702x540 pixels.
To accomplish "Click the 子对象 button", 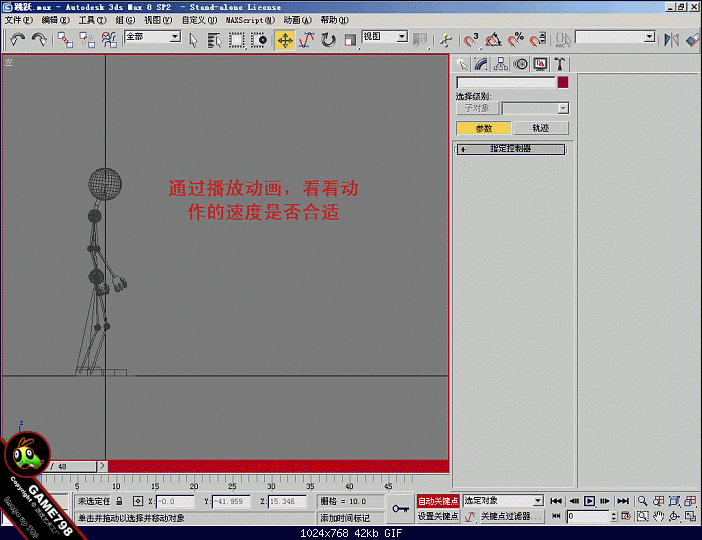I will click(477, 108).
